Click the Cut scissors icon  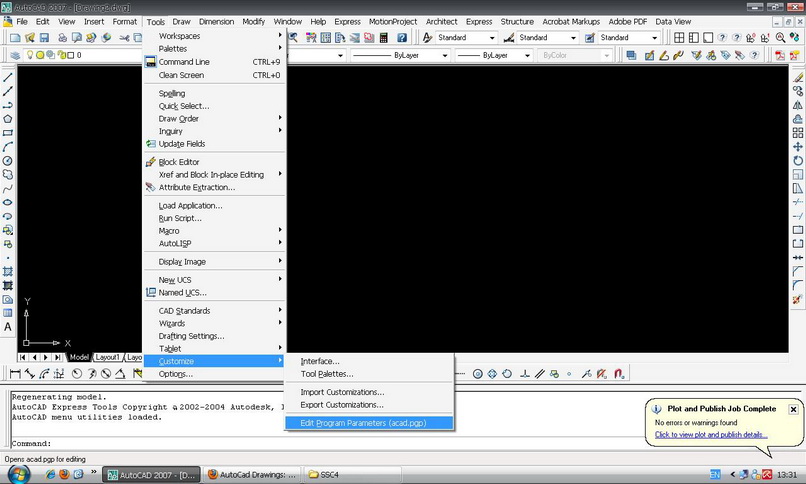click(x=124, y=38)
